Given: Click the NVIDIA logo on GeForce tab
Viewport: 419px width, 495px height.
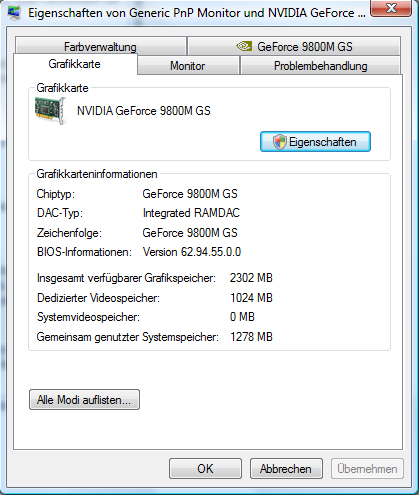Looking at the screenshot, I should click(x=244, y=46).
